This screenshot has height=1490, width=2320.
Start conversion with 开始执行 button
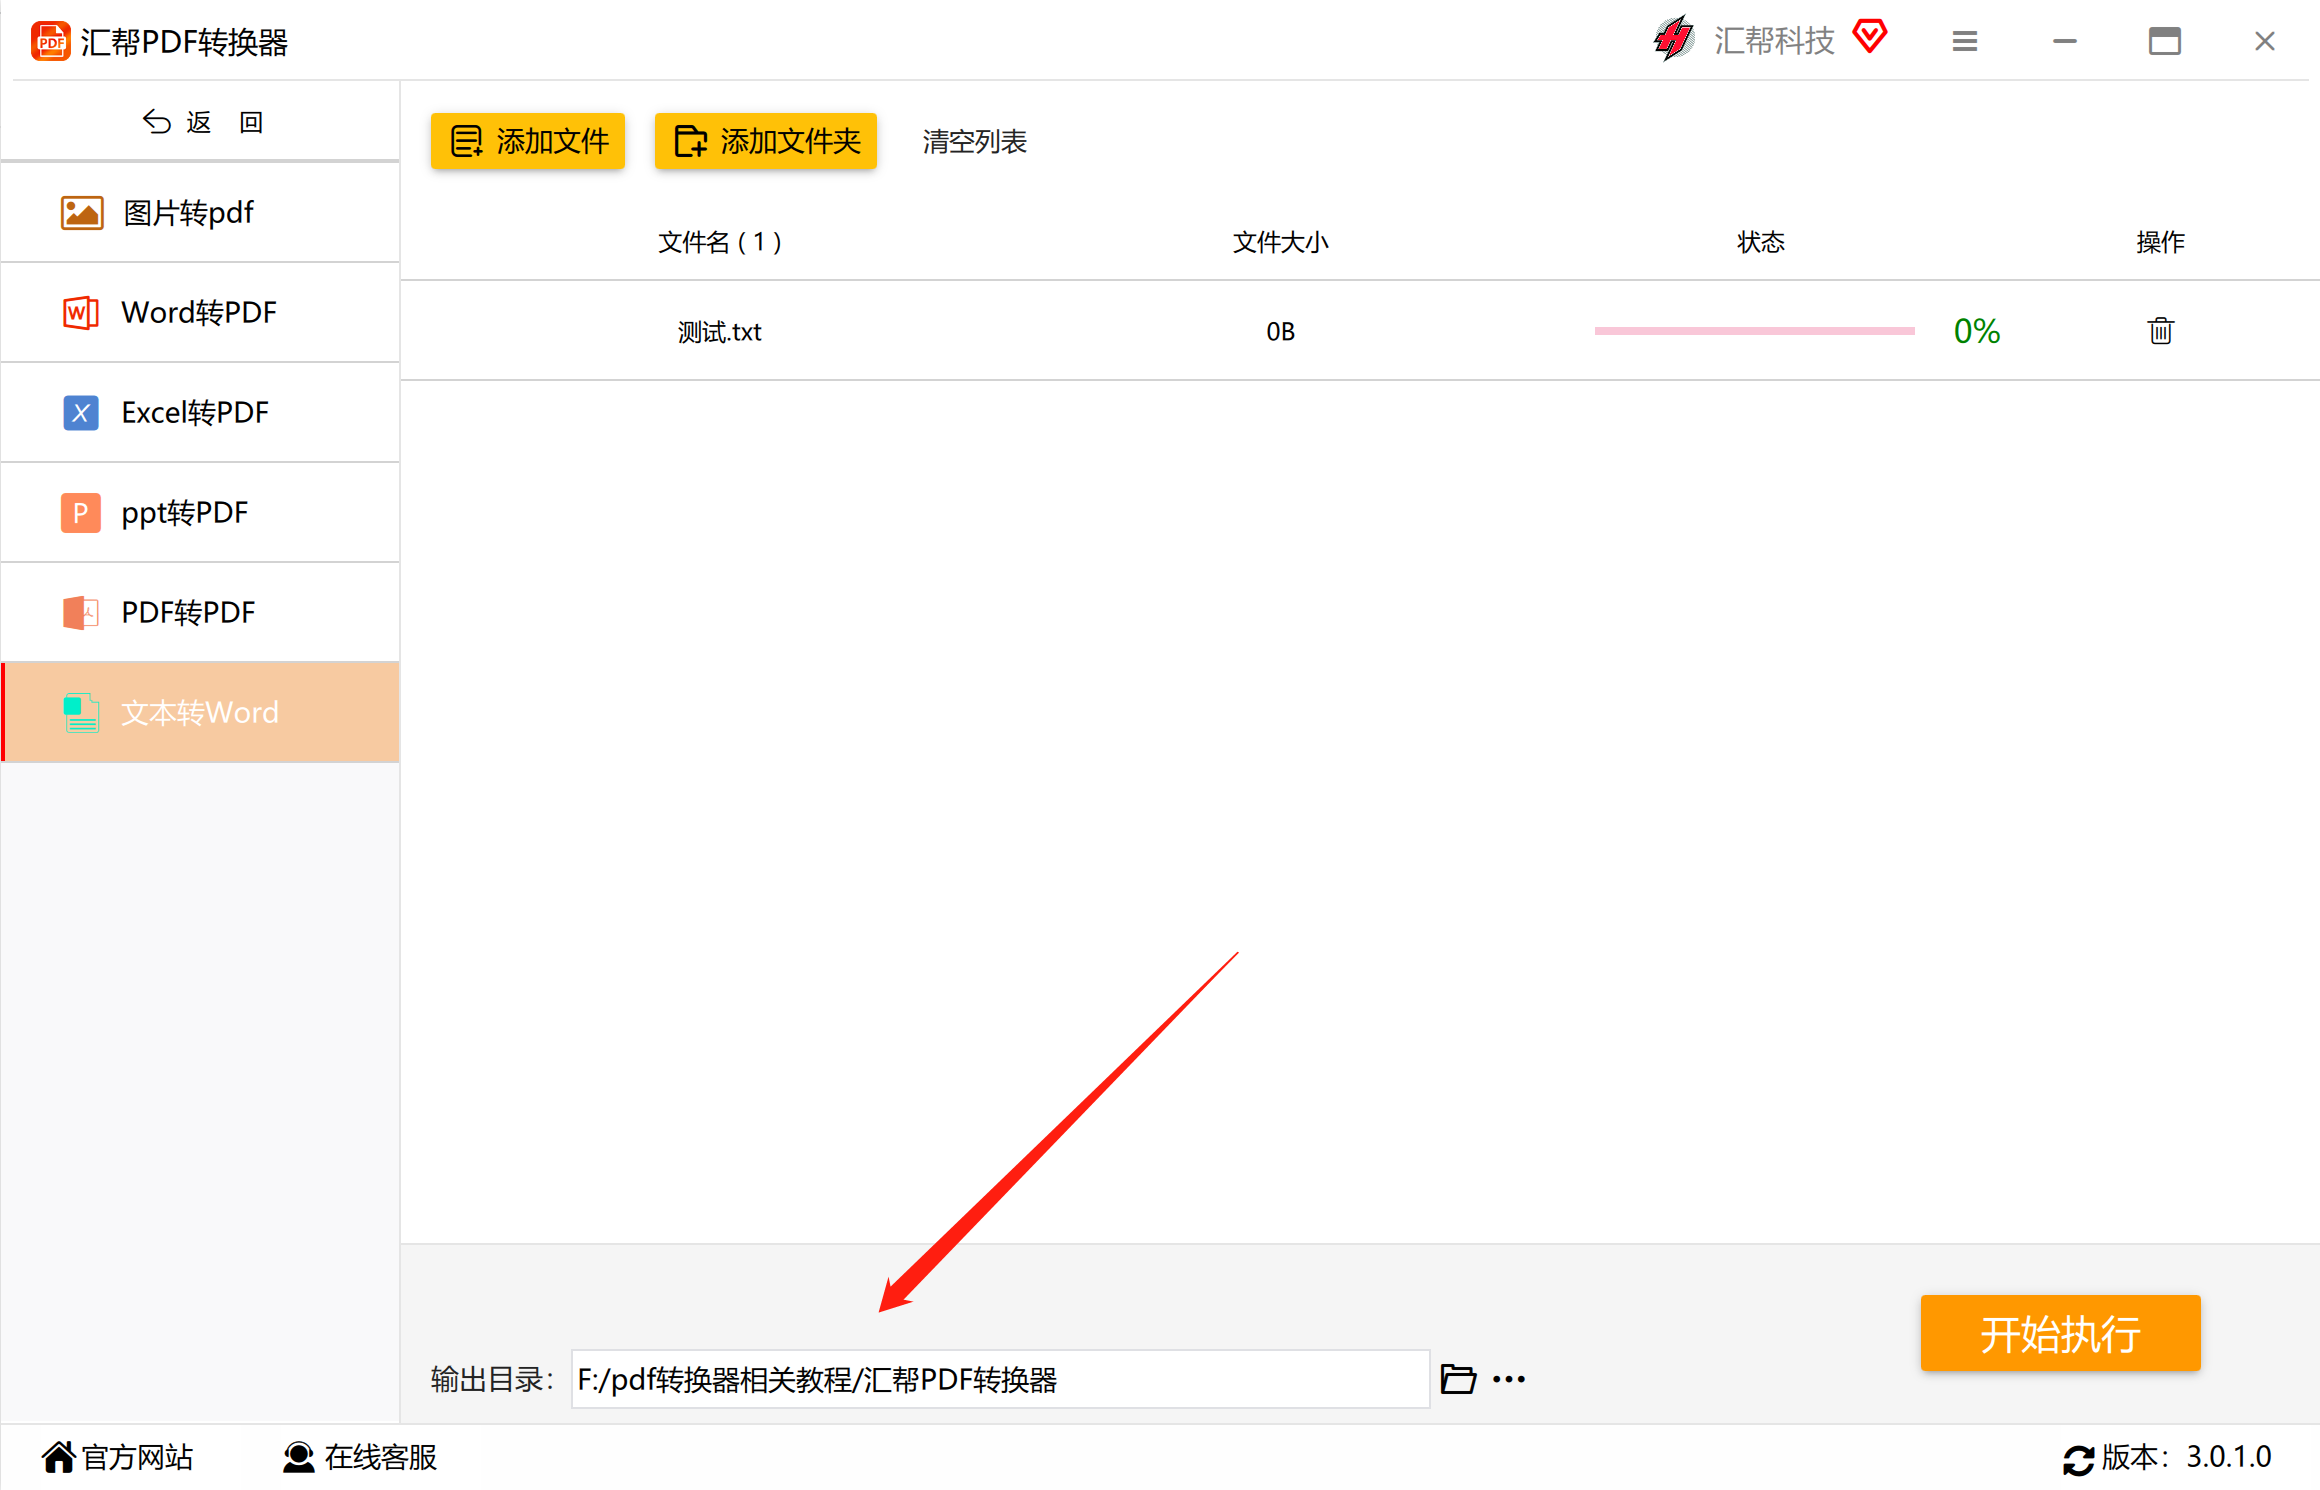click(2060, 1333)
